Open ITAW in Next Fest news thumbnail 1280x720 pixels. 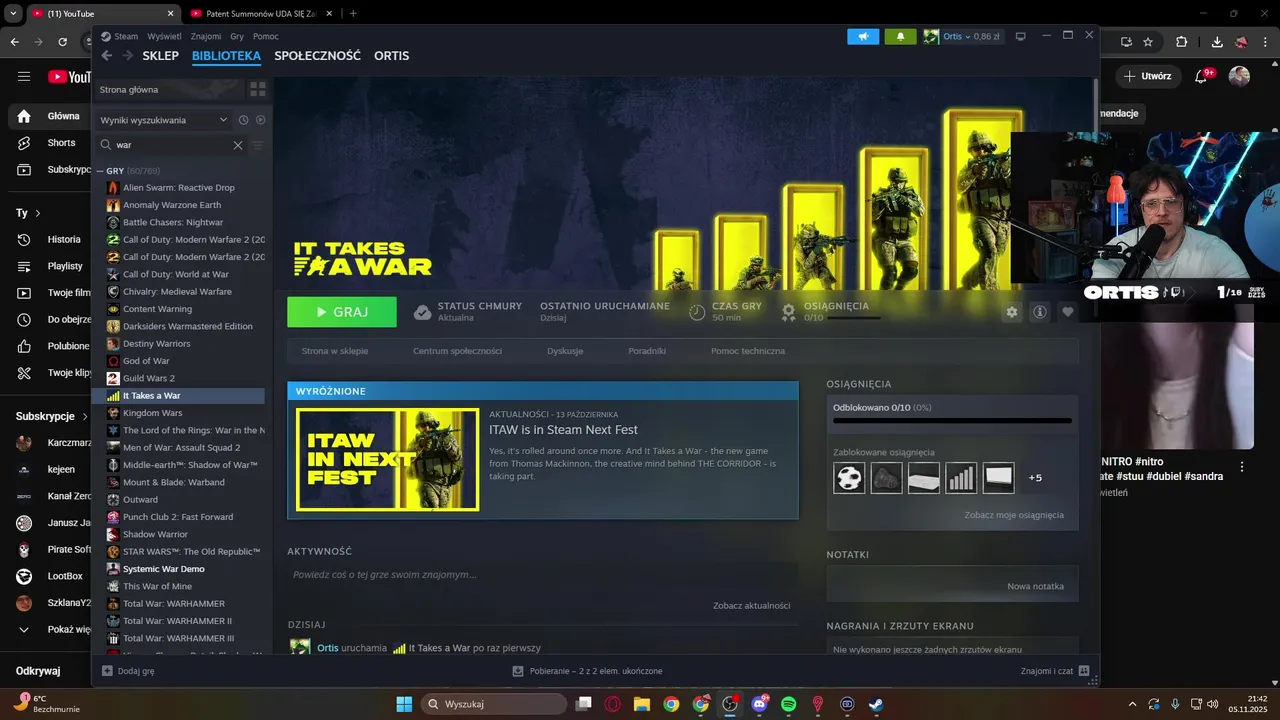click(x=387, y=460)
